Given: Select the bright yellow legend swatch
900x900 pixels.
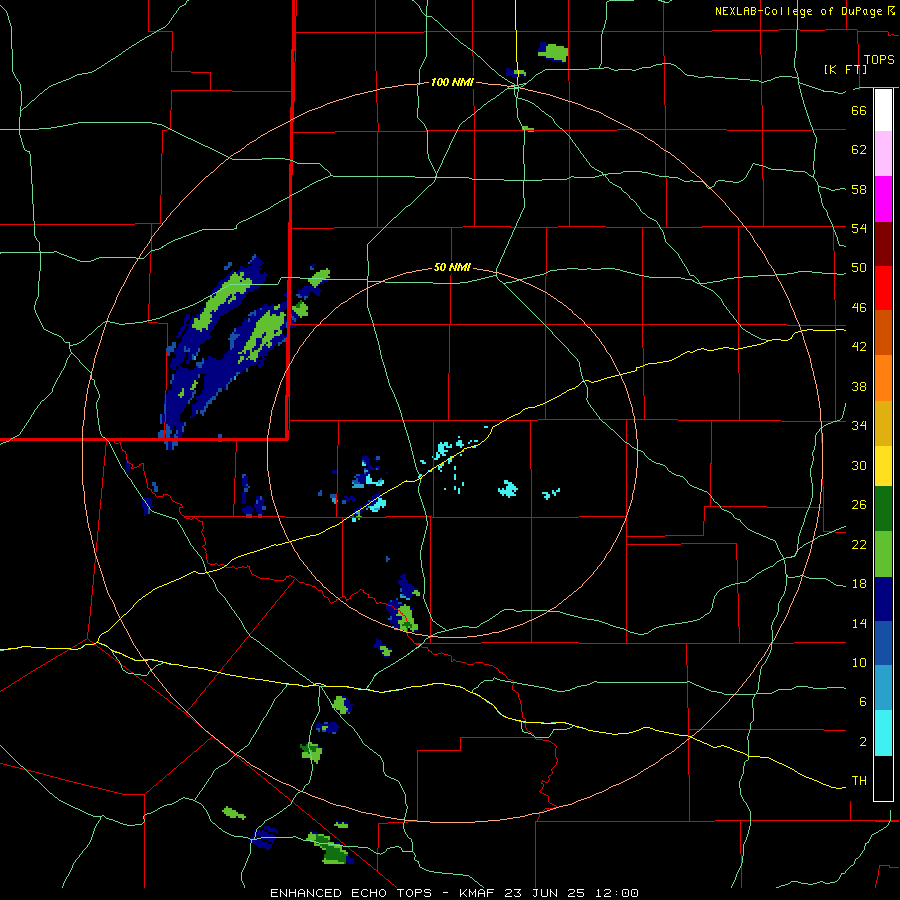Looking at the screenshot, I should (883, 466).
